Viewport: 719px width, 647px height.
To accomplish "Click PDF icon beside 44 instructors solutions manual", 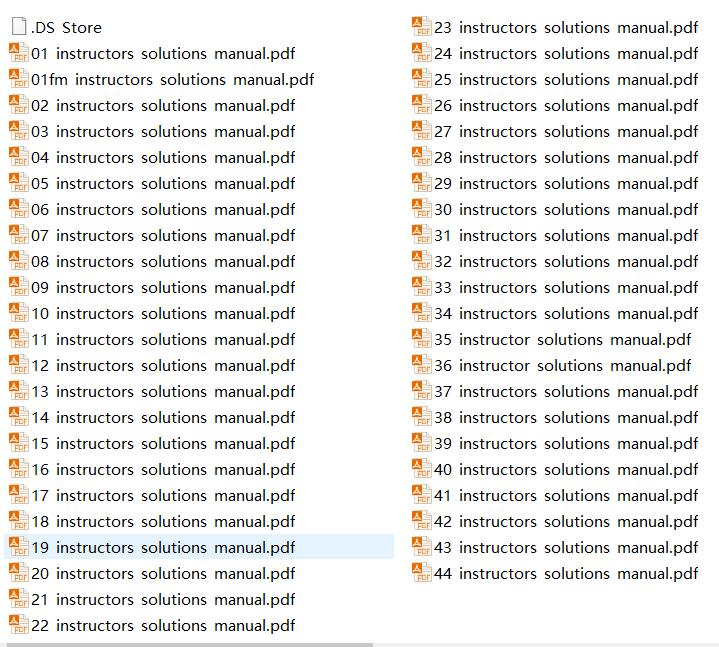I will pos(422,572).
